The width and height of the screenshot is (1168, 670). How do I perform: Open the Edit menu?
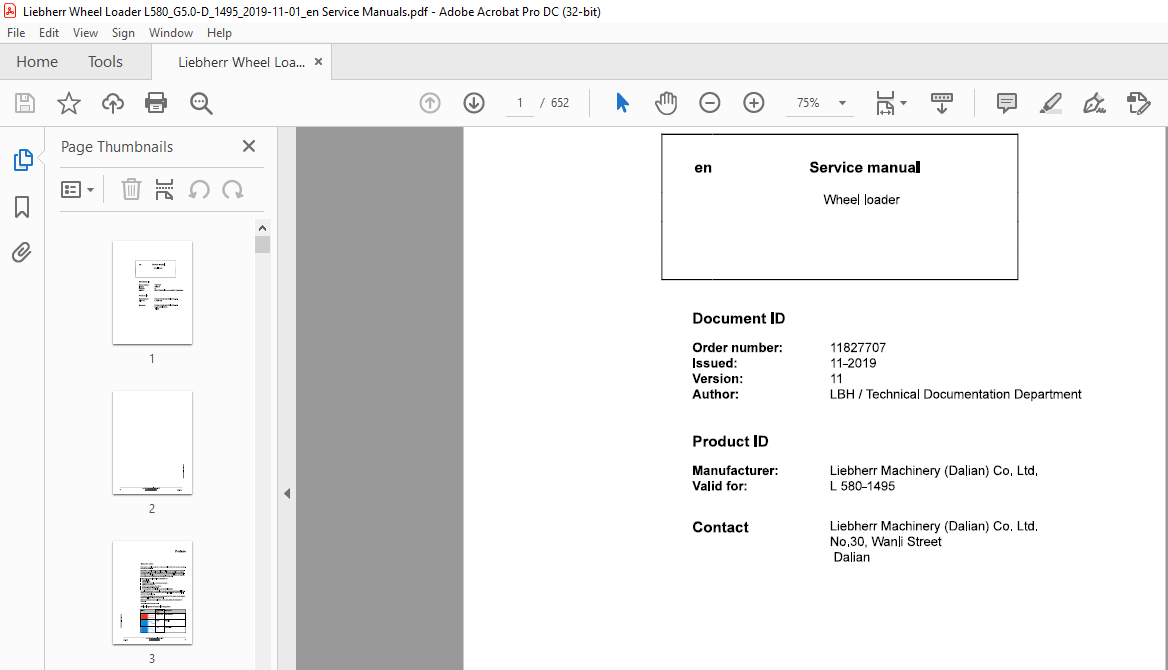[x=48, y=33]
